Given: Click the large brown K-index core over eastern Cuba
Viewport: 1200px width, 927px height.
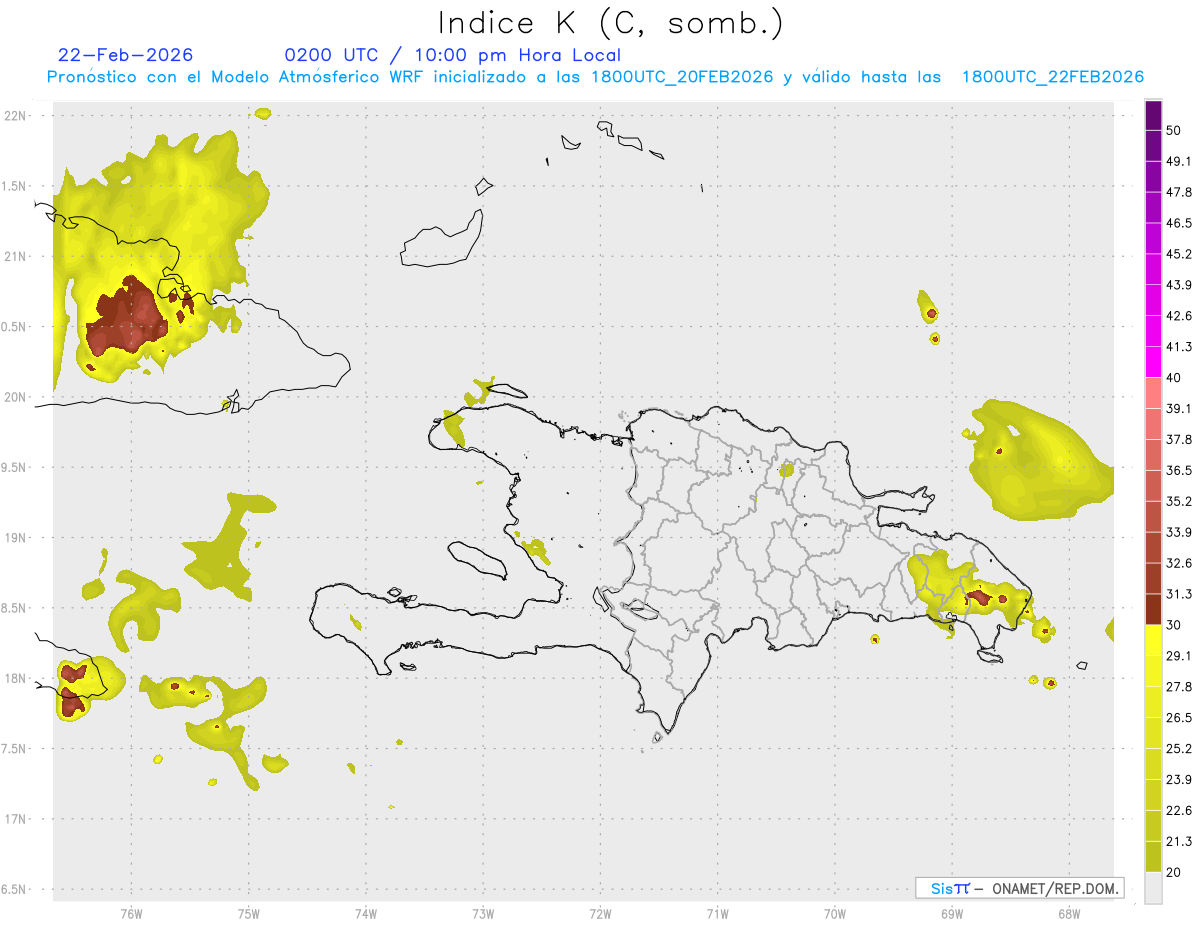Looking at the screenshot, I should tap(125, 318).
